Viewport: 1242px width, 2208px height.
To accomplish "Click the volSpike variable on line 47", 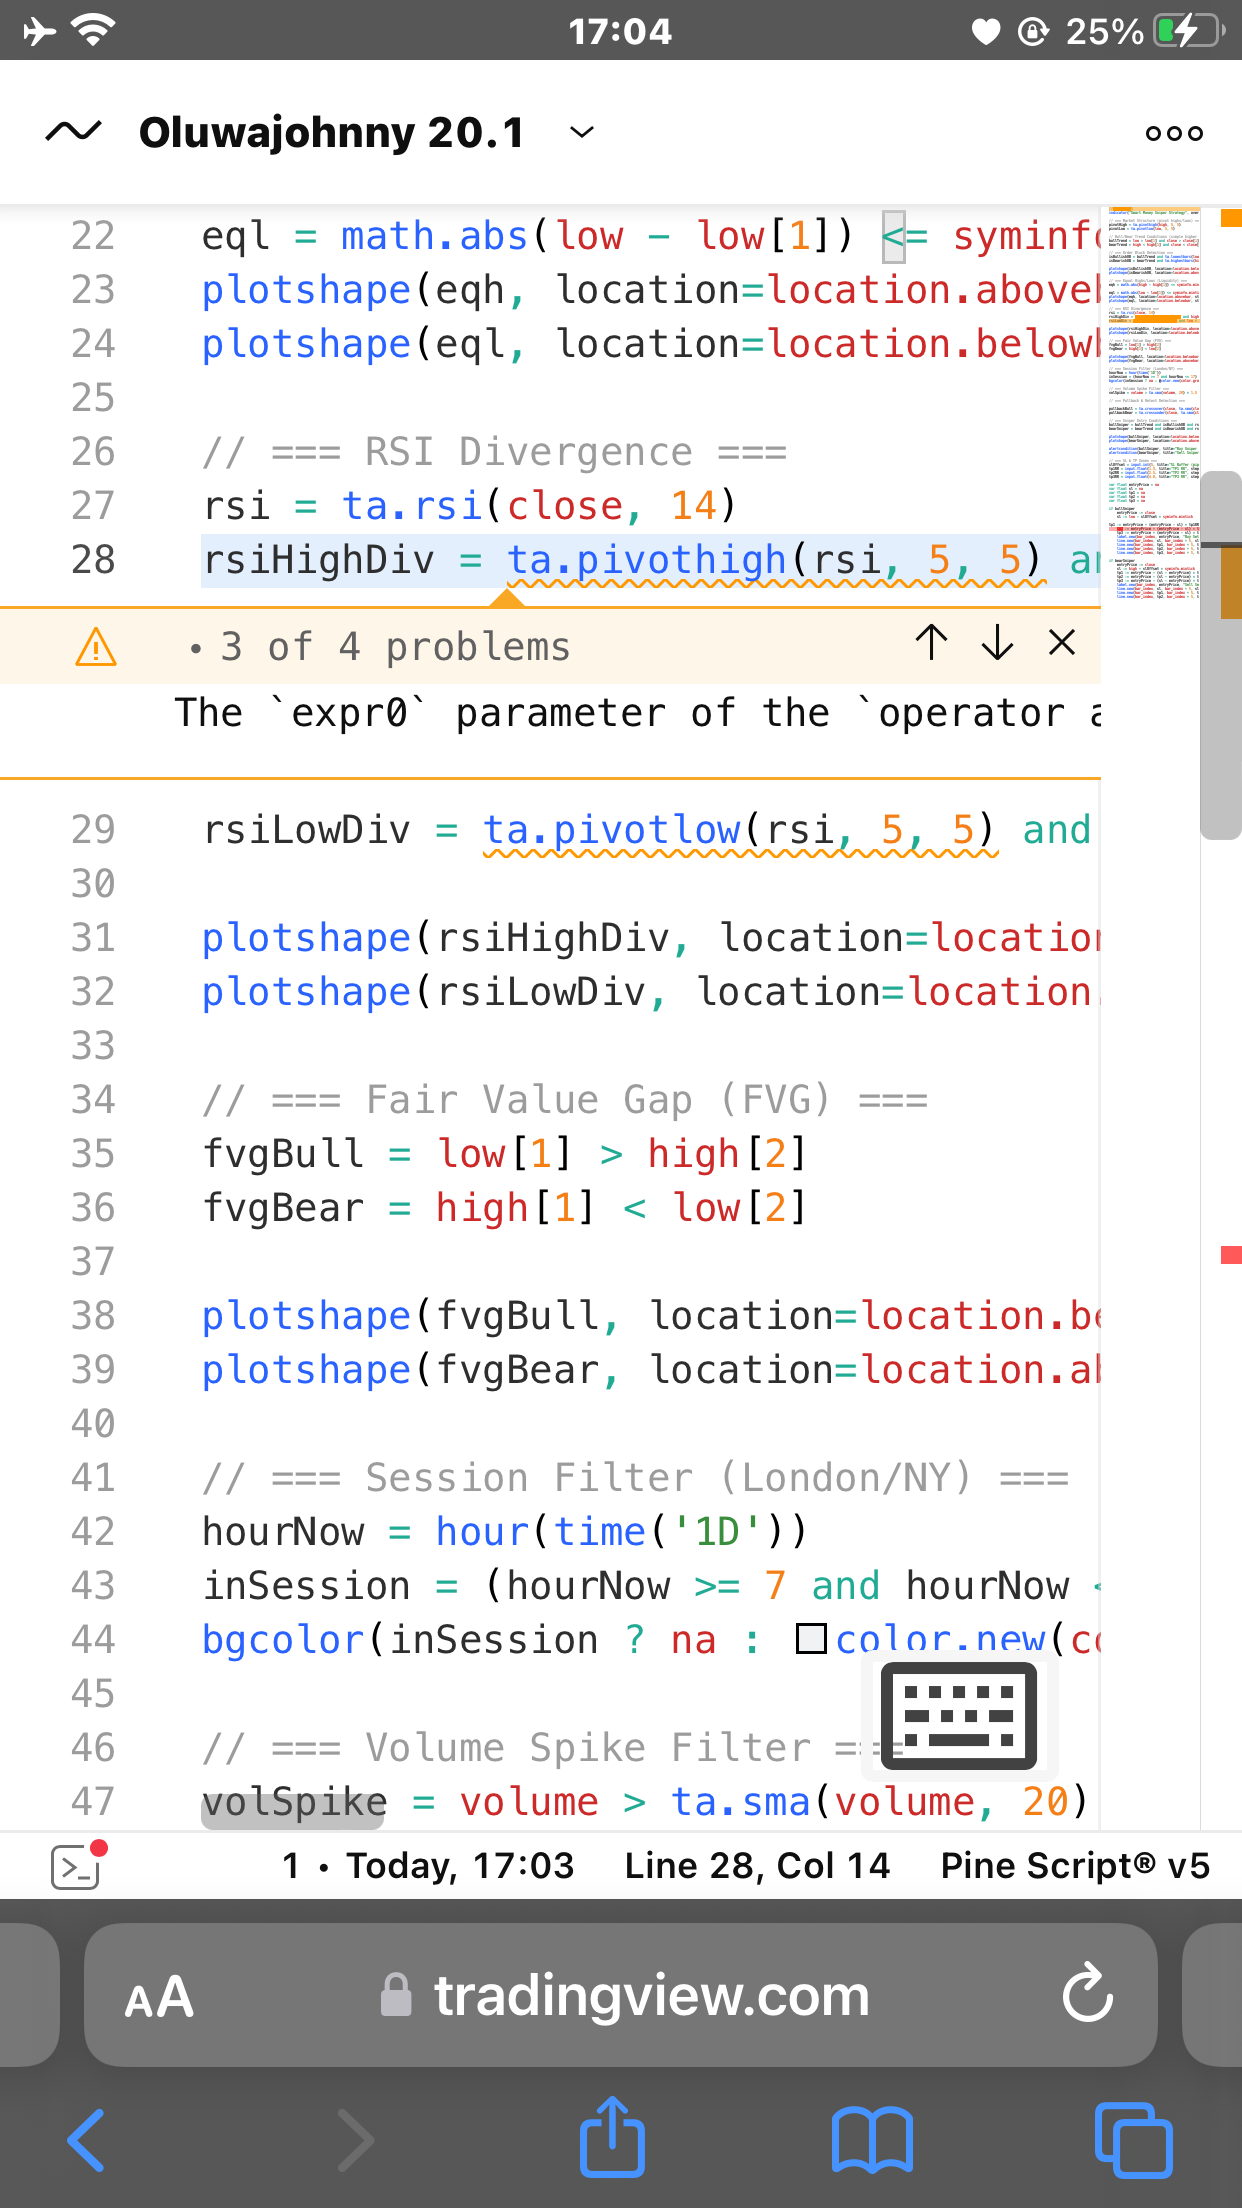I will tap(294, 1802).
